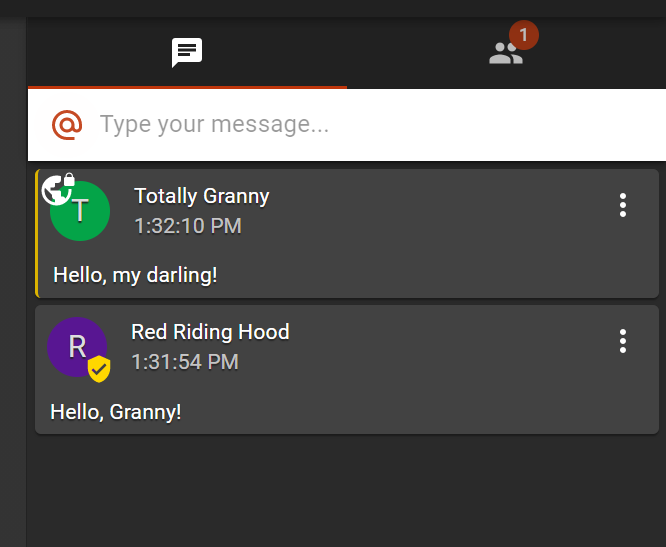Image resolution: width=666 pixels, height=547 pixels.
Task: Open options menu for Red Riding Hood message
Action: (623, 341)
